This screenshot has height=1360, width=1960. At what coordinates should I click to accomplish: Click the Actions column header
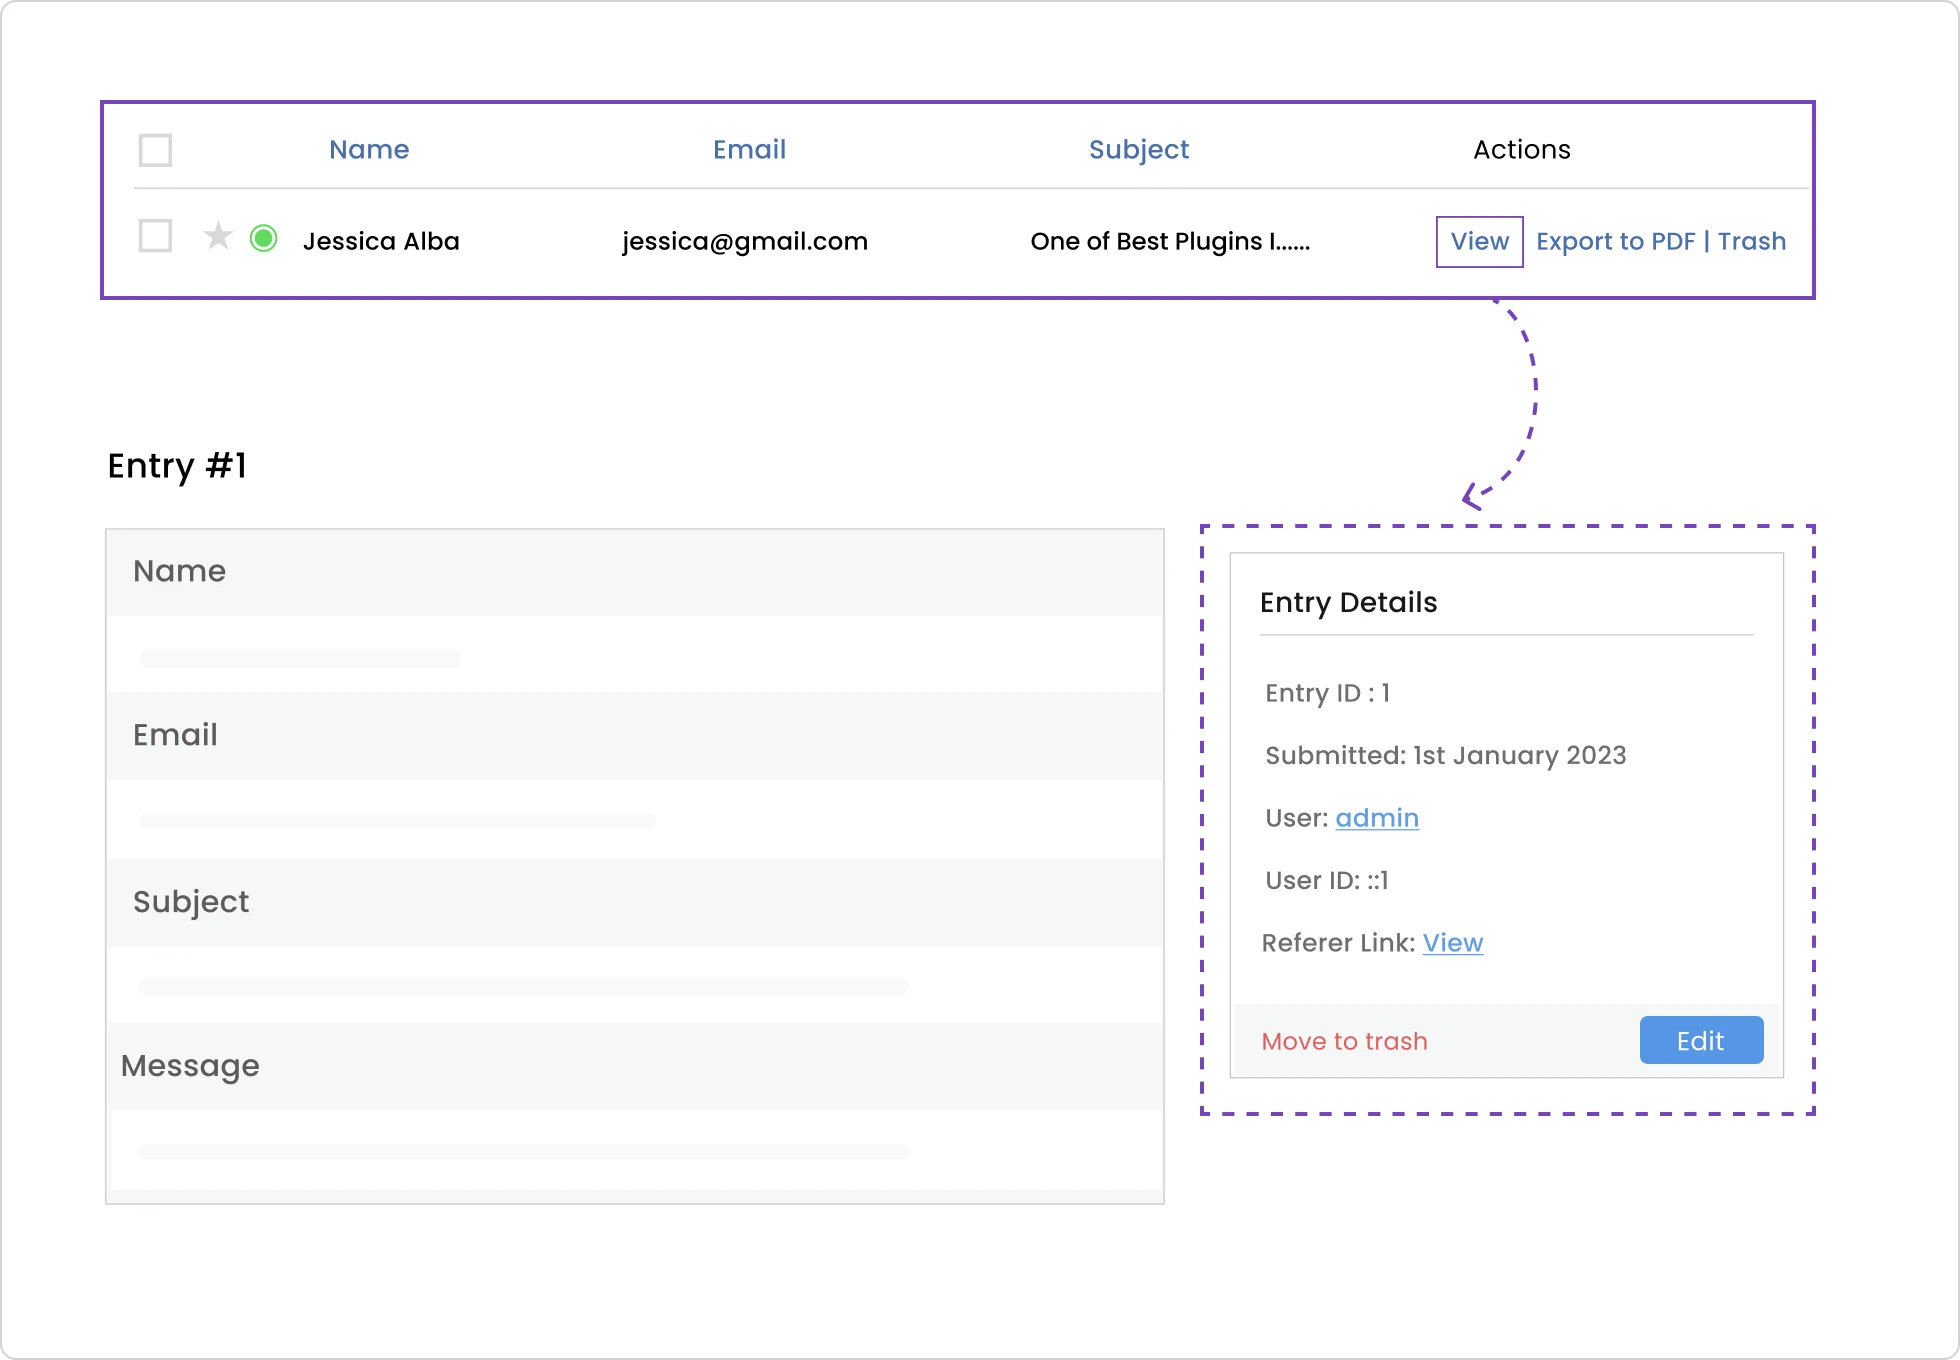pyautogui.click(x=1522, y=149)
